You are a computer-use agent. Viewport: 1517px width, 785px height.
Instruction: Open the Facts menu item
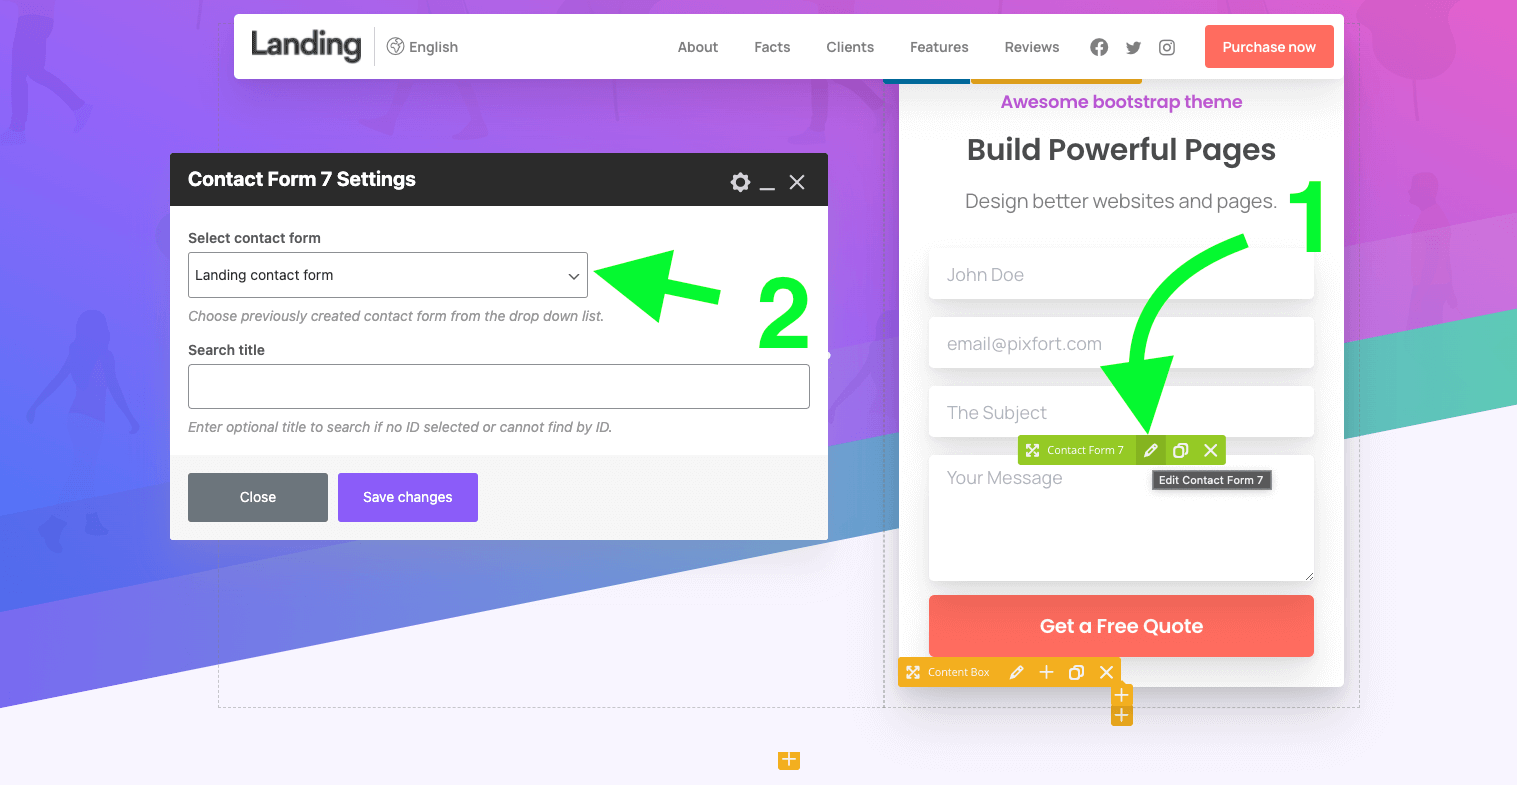click(772, 47)
